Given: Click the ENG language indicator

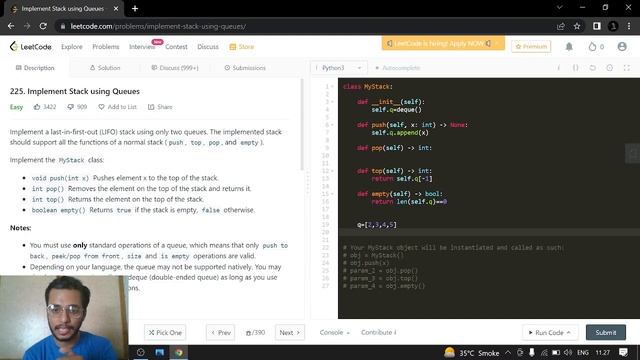Looking at the screenshot, I should point(583,353).
